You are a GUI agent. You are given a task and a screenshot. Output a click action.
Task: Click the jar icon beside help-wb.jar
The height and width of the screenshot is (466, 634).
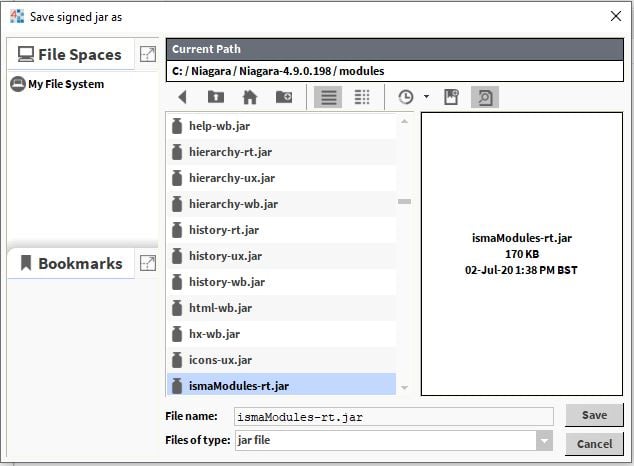(x=177, y=126)
